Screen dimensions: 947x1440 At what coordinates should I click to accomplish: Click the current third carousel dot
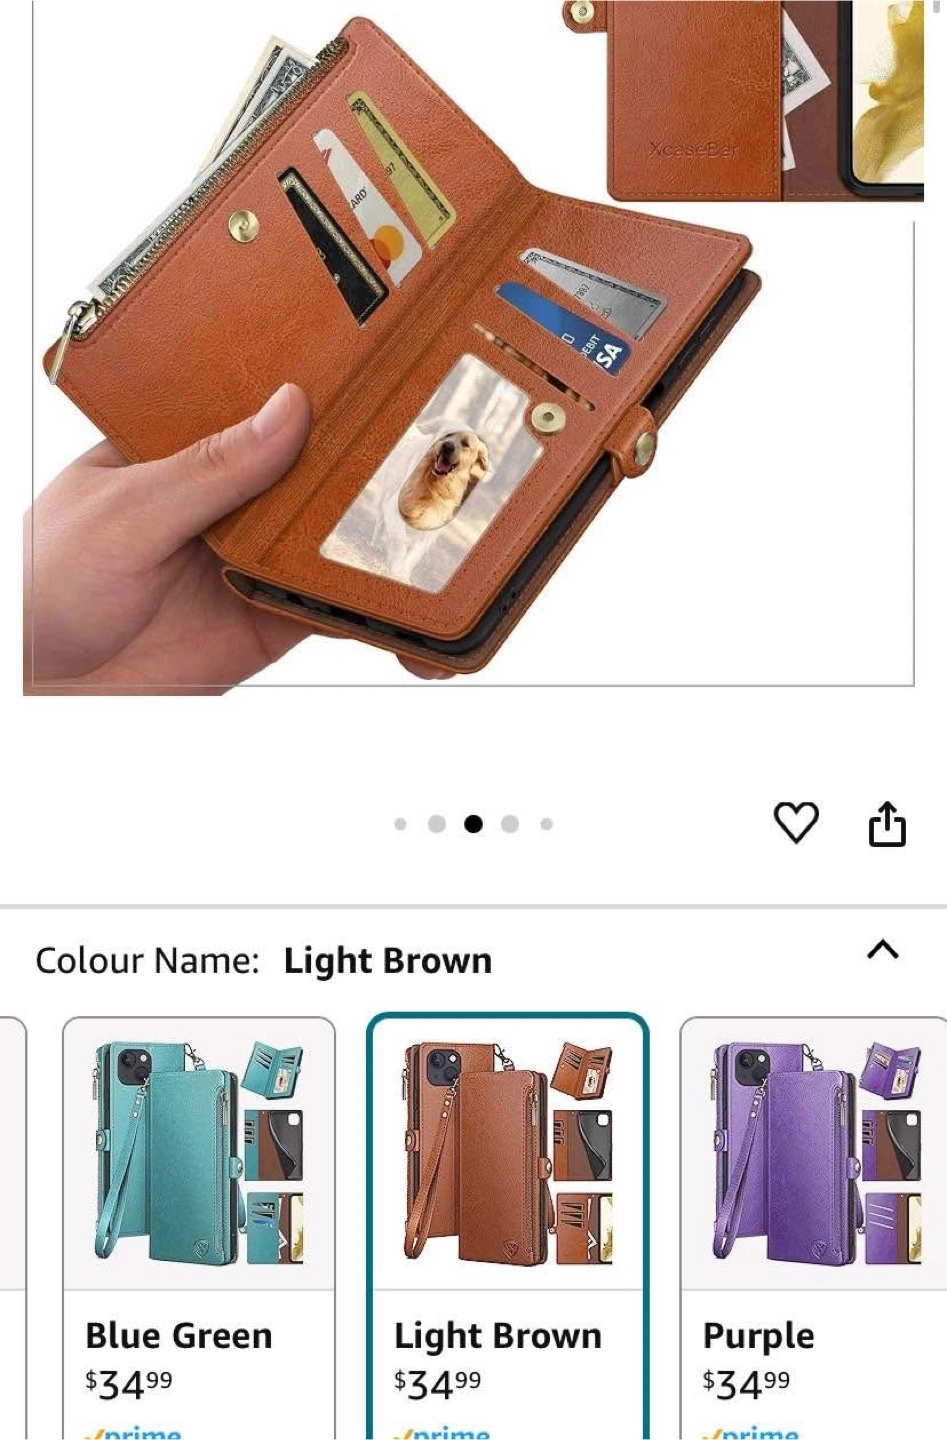coord(473,824)
